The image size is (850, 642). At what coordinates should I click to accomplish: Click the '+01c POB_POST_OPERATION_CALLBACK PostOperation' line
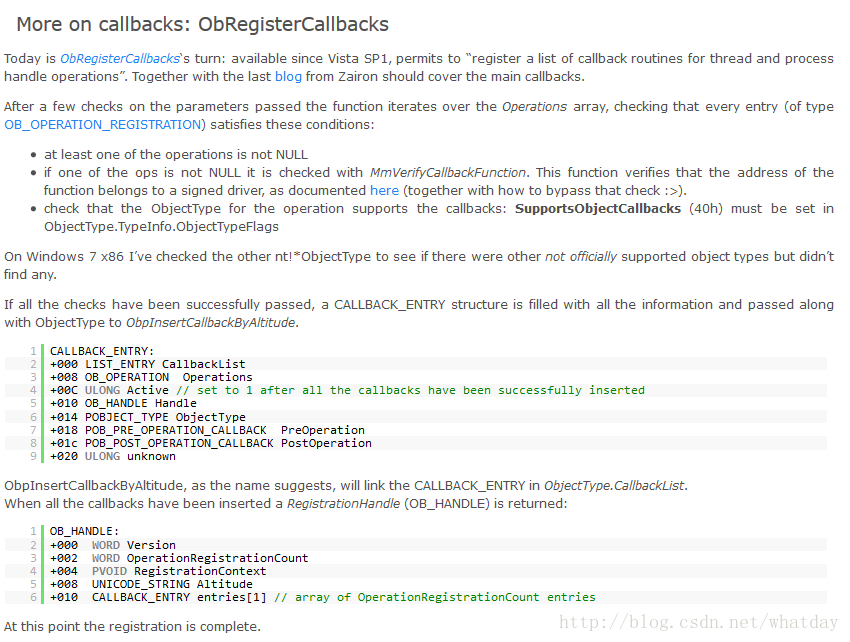click(211, 443)
